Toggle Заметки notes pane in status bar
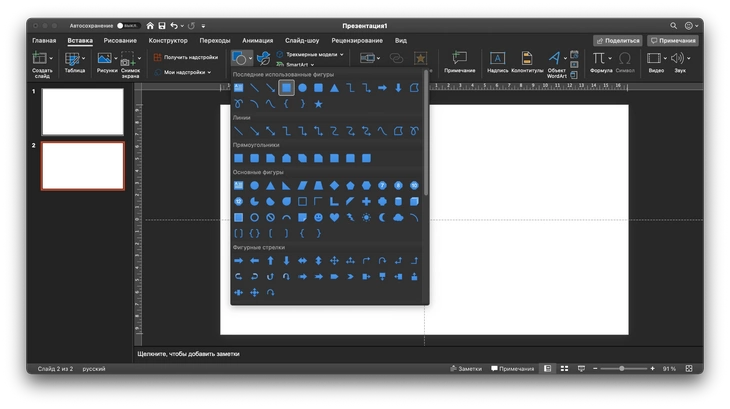This screenshot has width=730, height=409. tap(466, 369)
